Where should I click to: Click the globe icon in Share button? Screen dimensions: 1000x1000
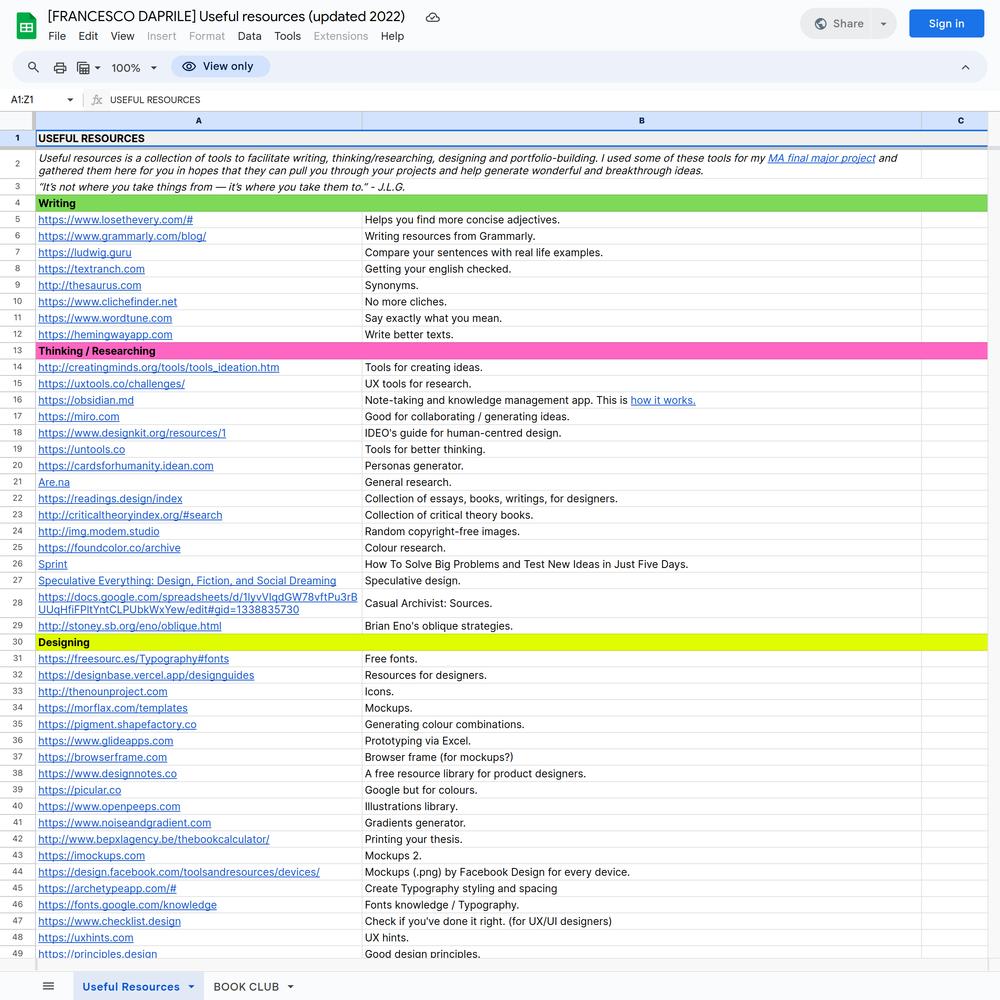(x=821, y=24)
